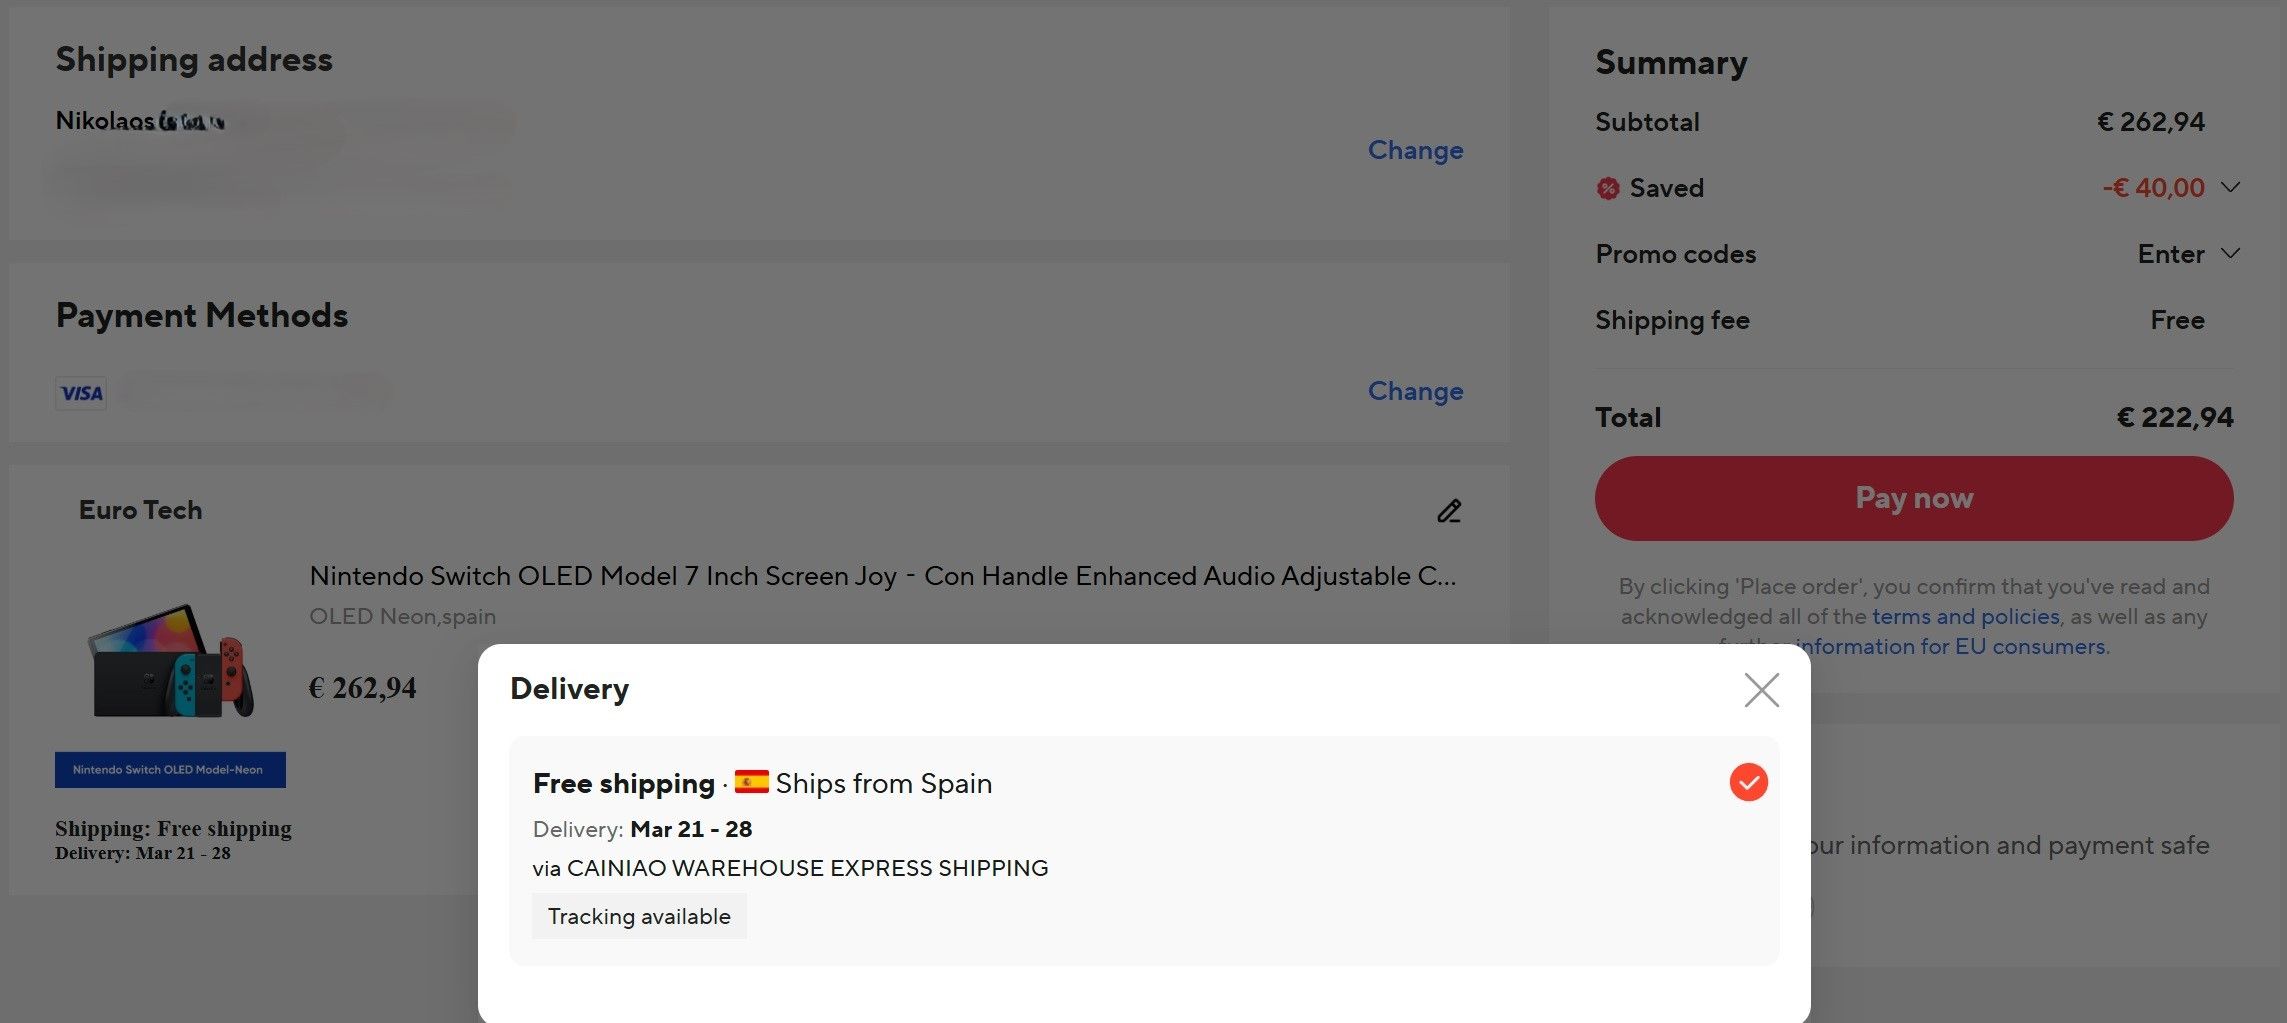Close the Delivery popup with the X icon
Screen dimensions: 2287x1023
1761,690
